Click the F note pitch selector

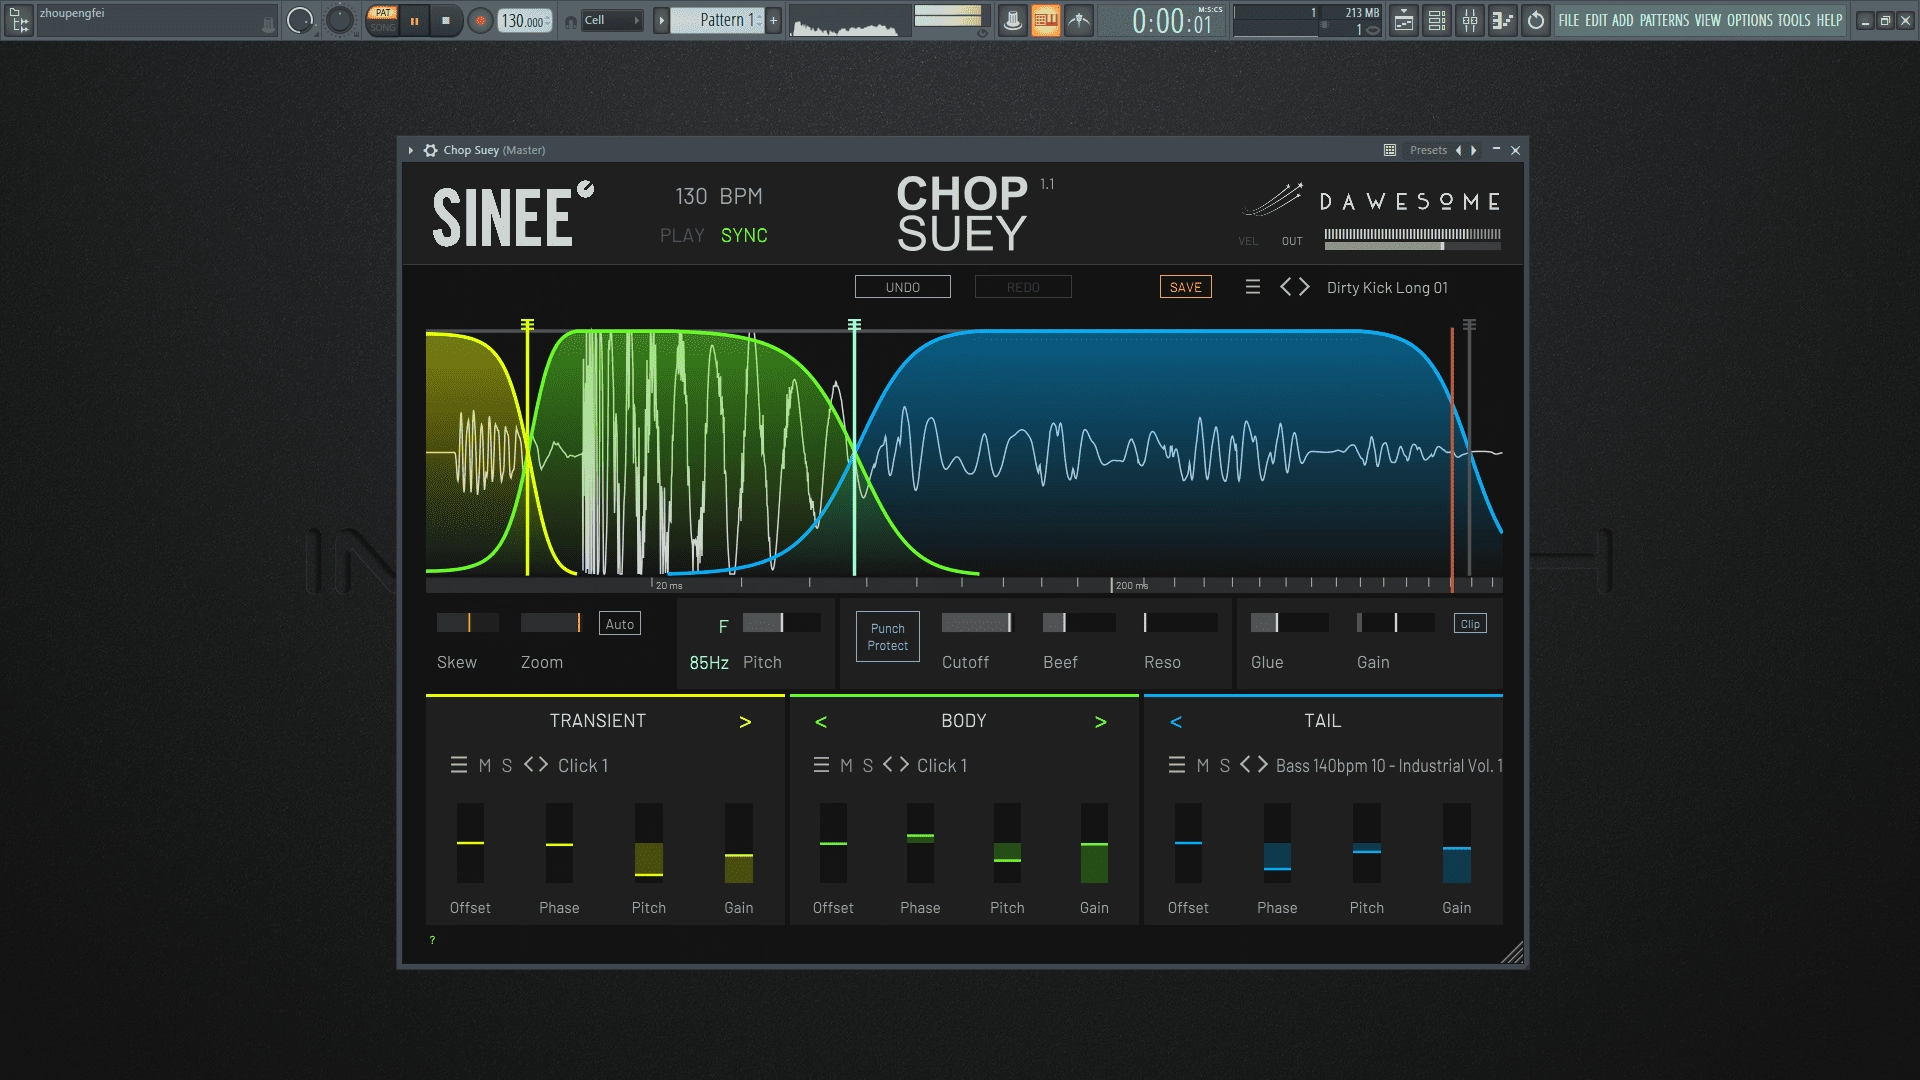click(x=723, y=626)
